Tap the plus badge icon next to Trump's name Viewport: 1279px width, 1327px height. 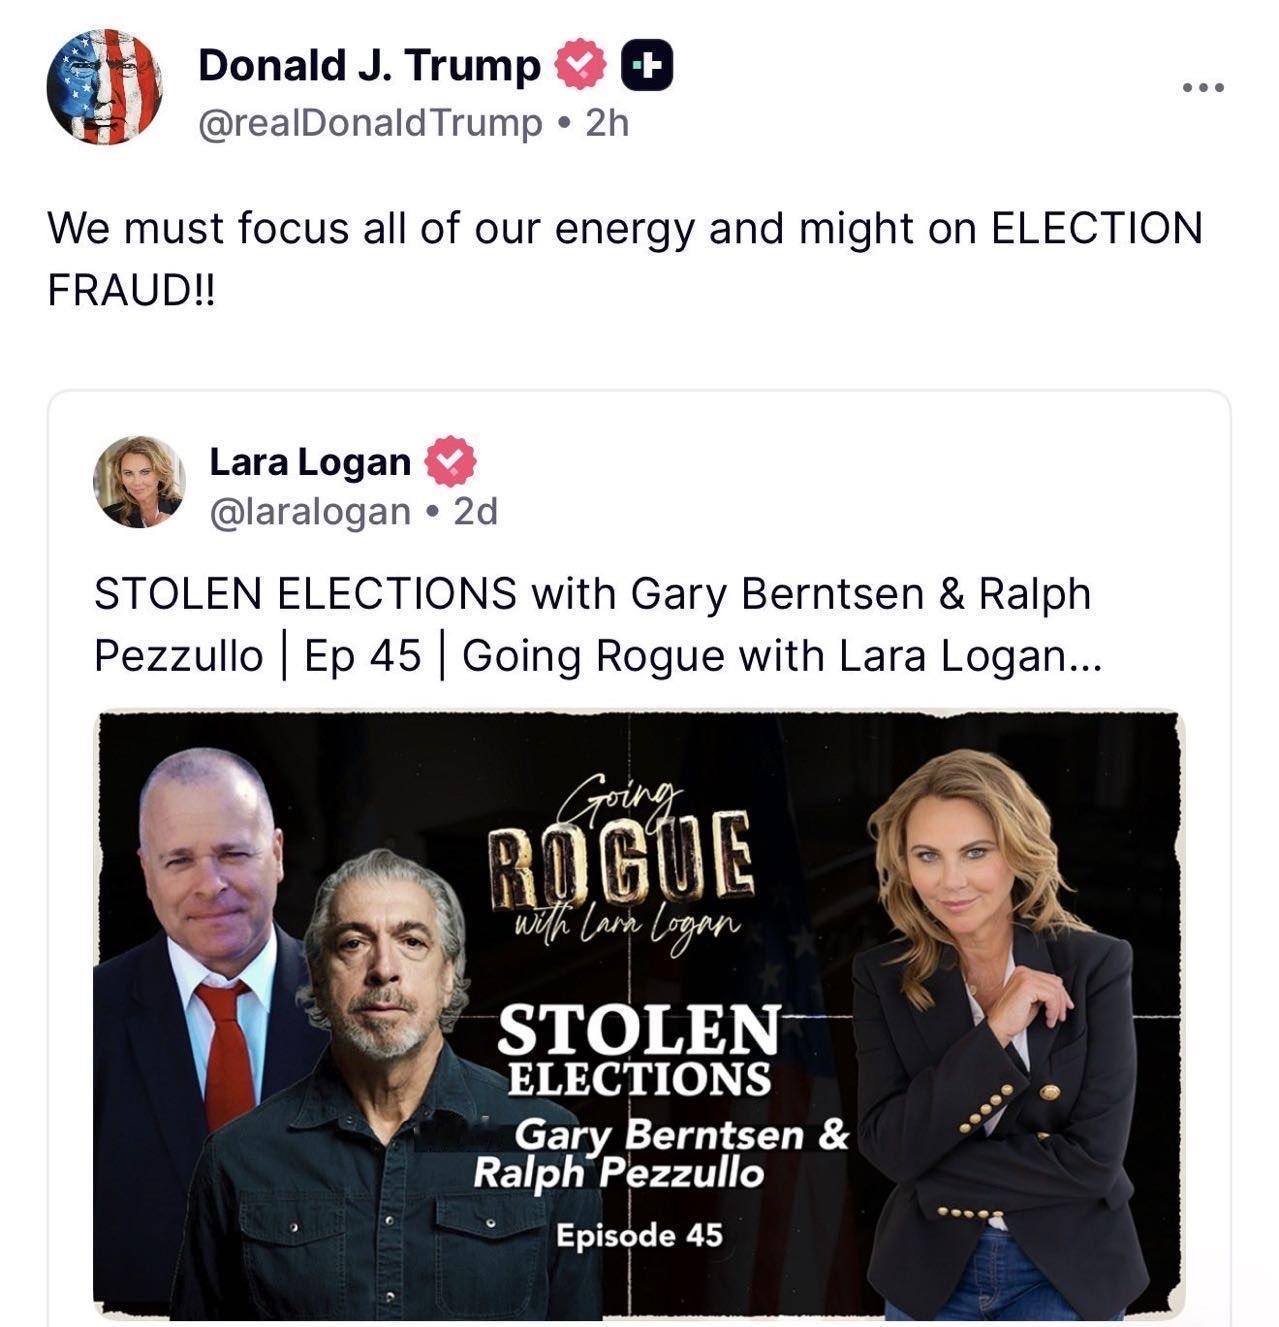pos(647,66)
